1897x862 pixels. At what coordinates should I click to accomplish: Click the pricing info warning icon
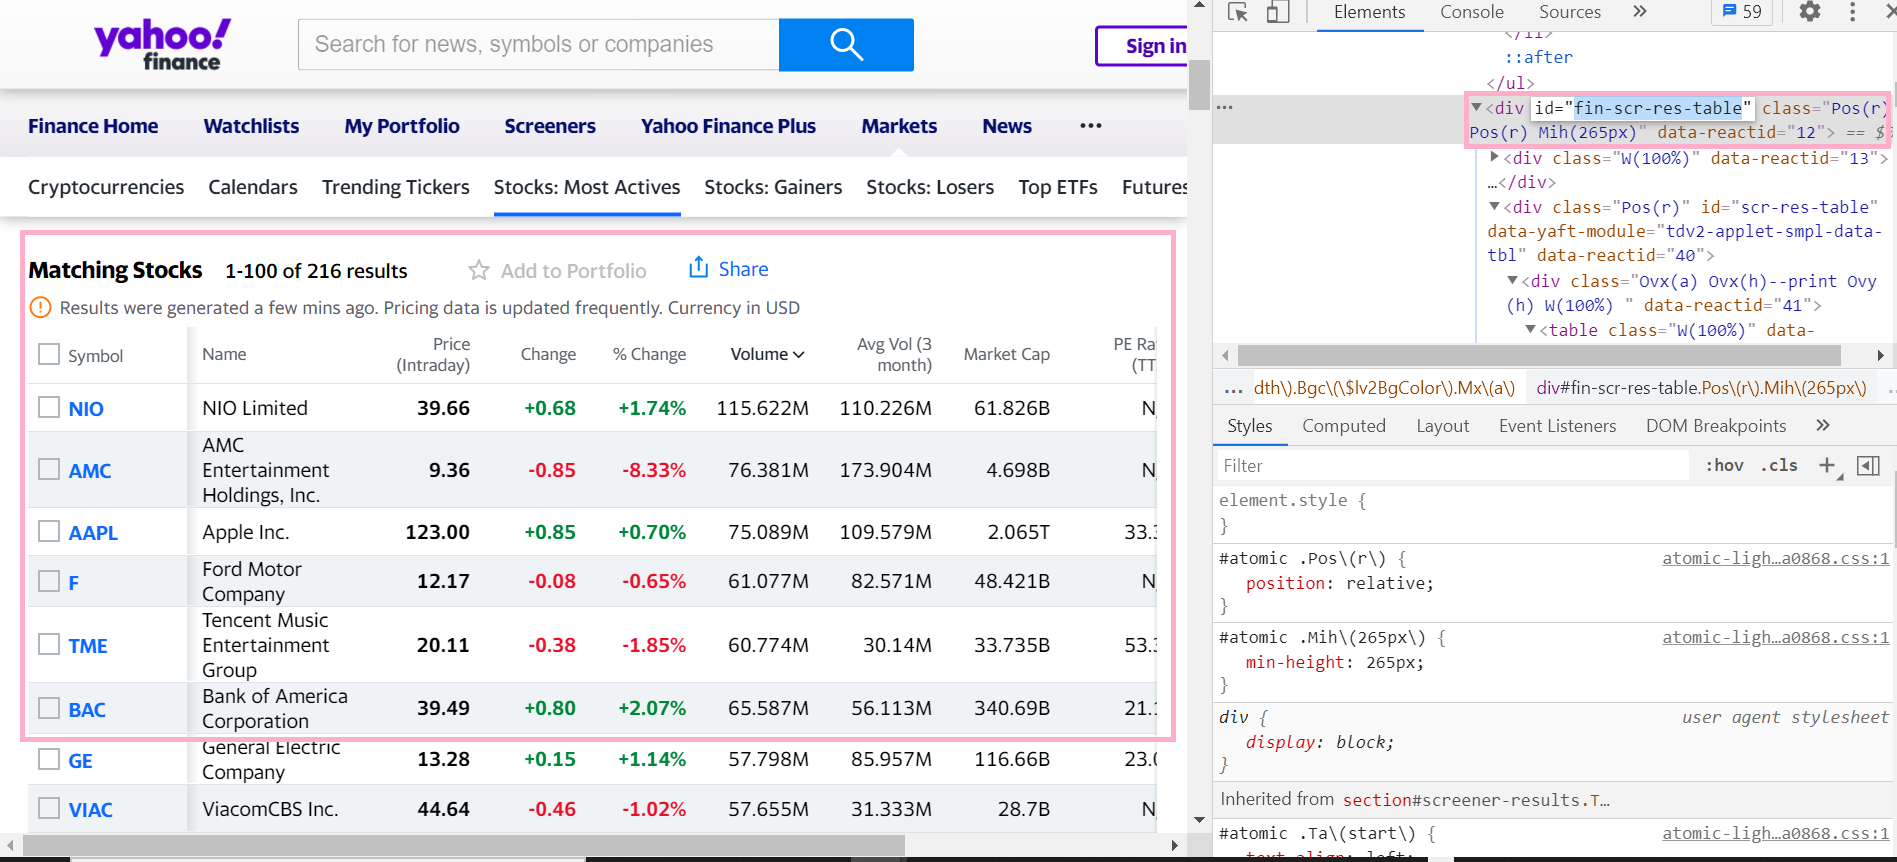coord(40,308)
